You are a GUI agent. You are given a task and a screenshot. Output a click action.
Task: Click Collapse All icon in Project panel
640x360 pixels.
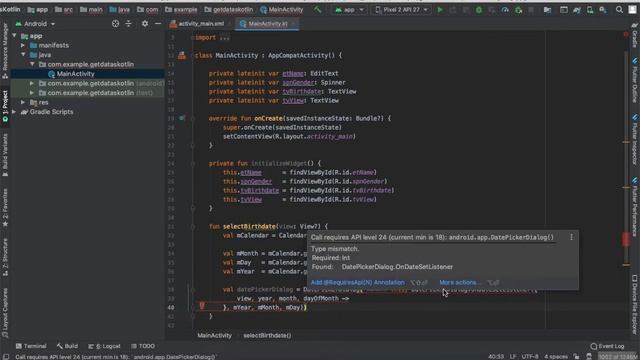point(129,24)
